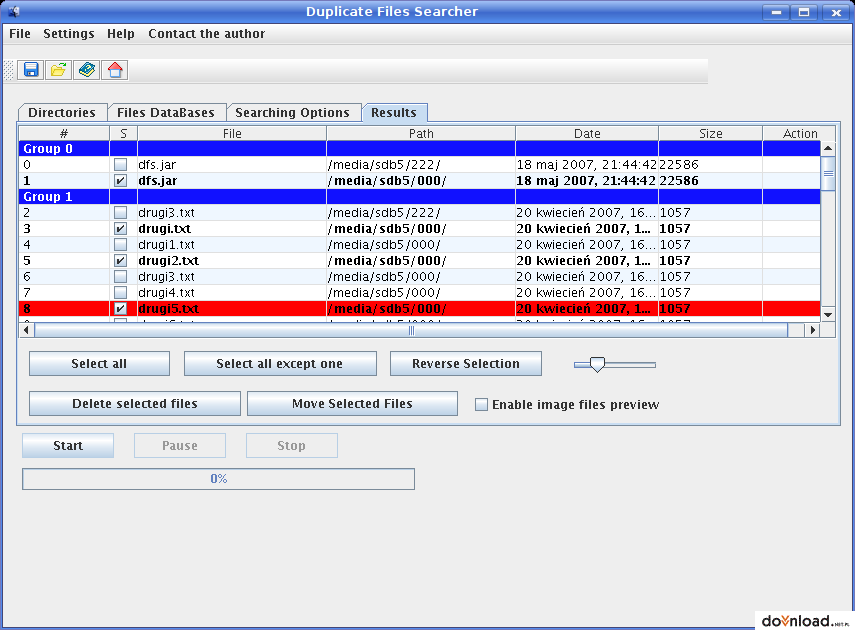Check the box for row 2 drugi3.txt
Image resolution: width=855 pixels, height=630 pixels.
tap(121, 213)
